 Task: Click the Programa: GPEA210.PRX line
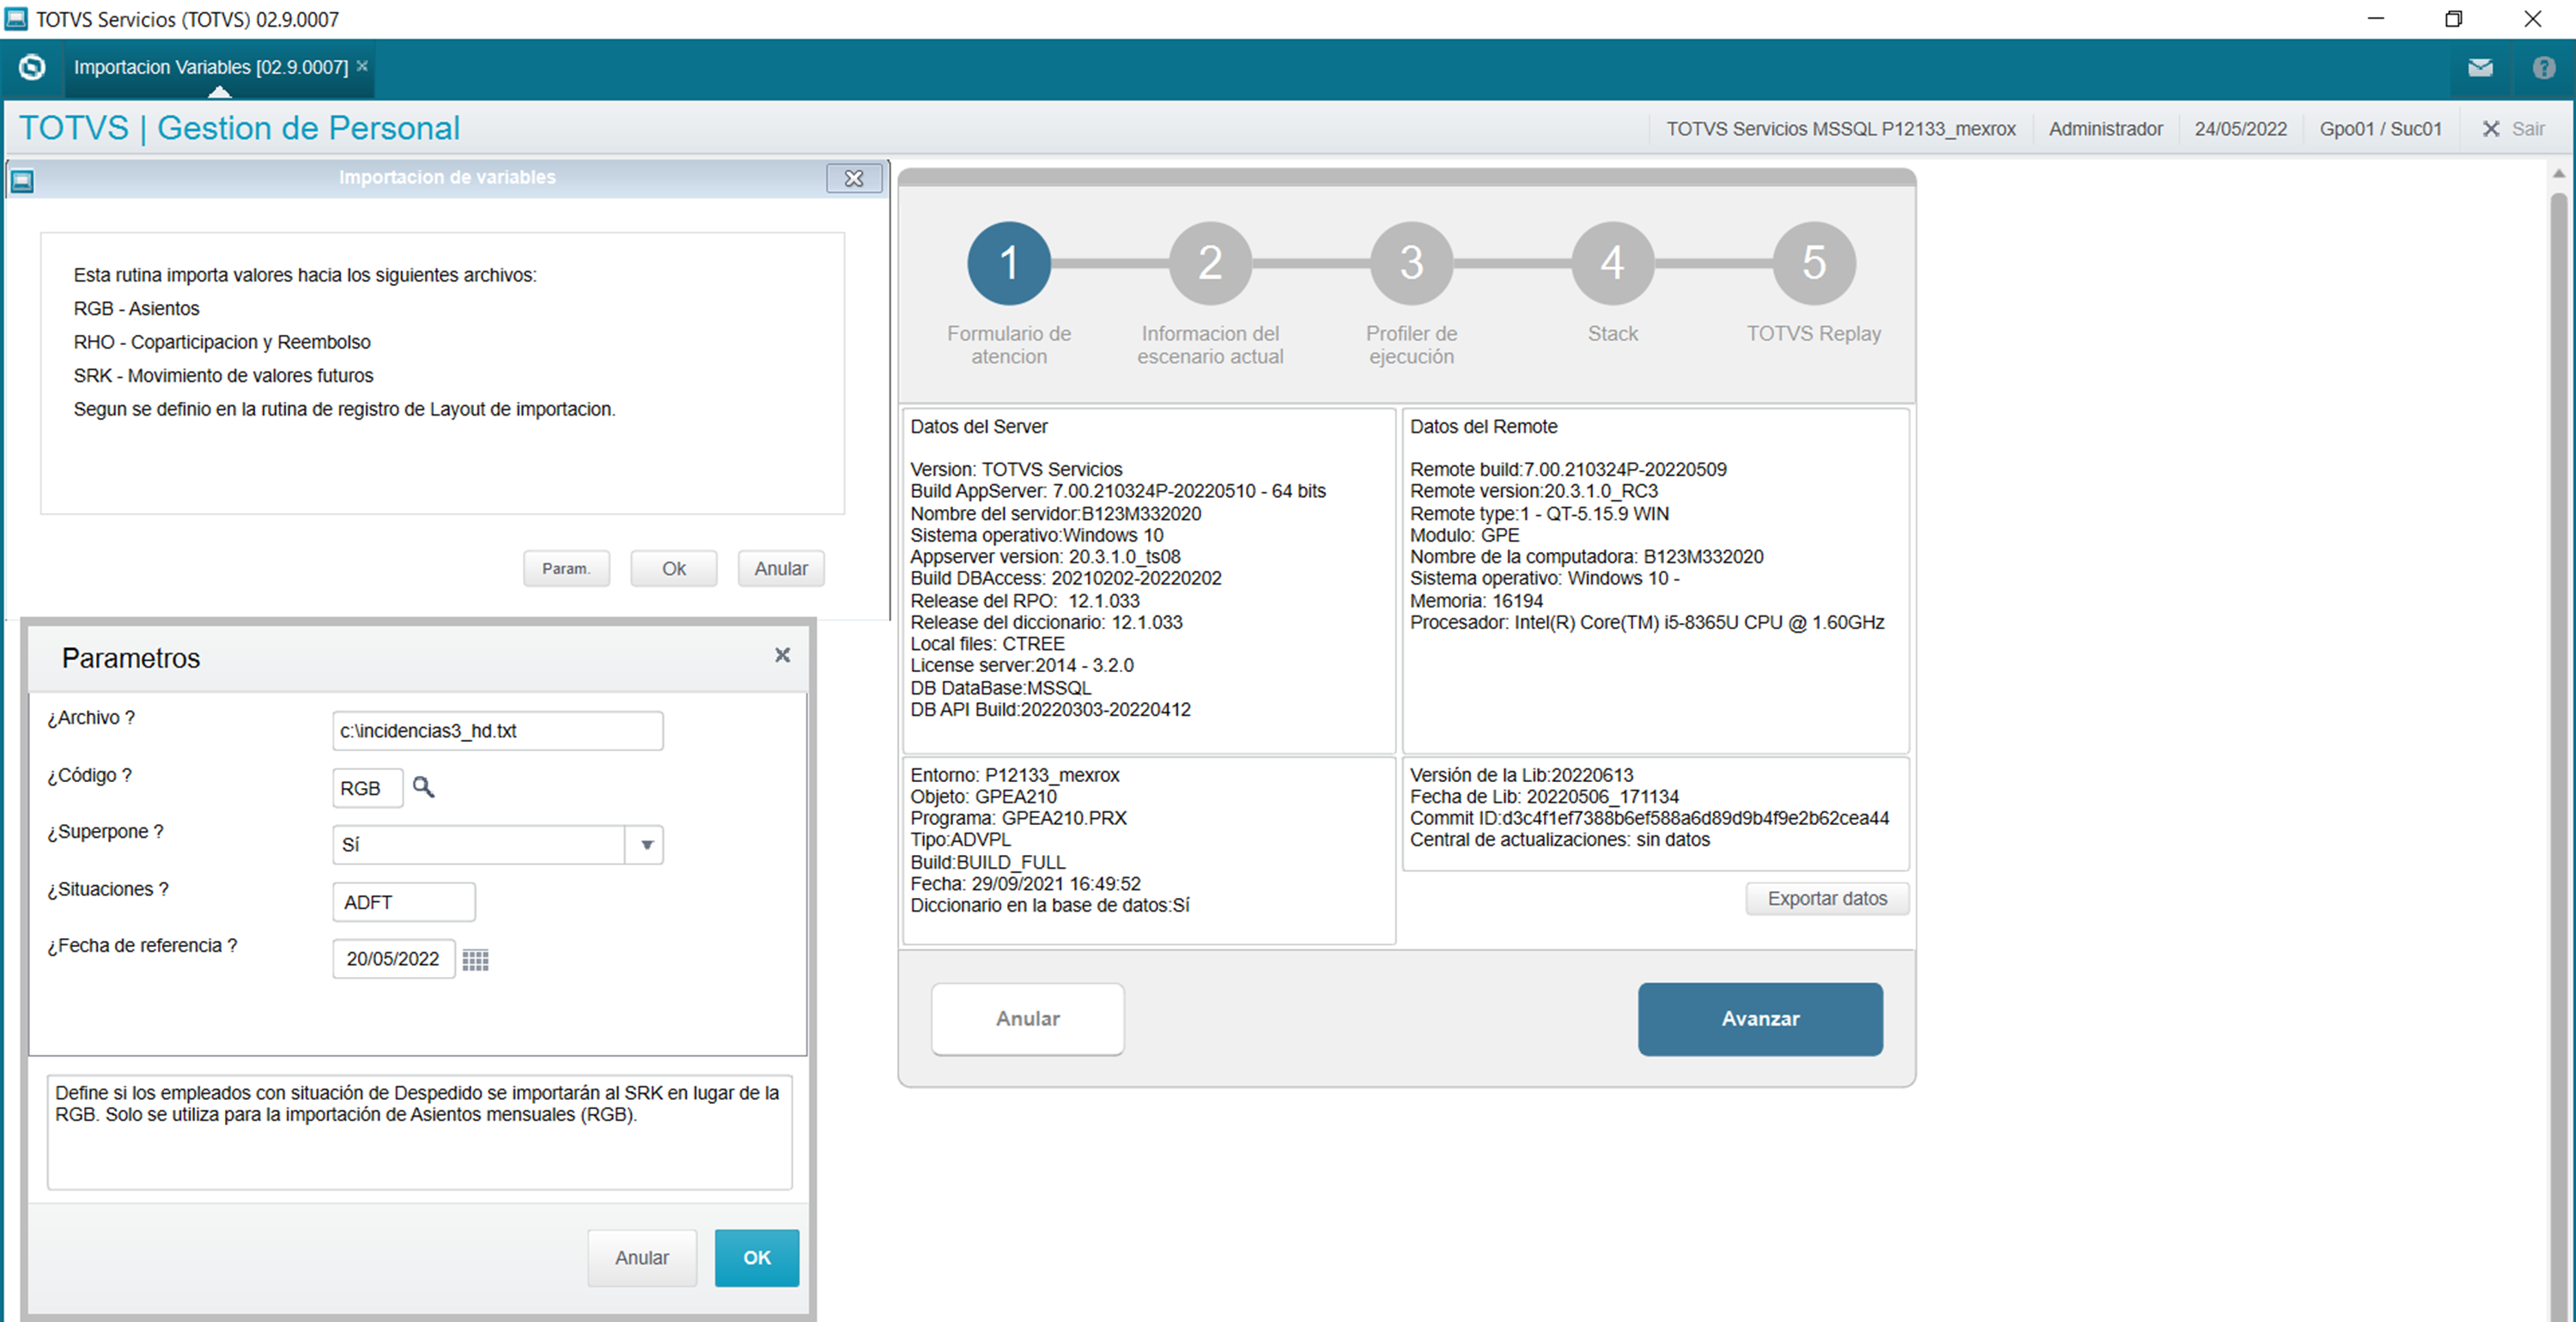[1018, 818]
